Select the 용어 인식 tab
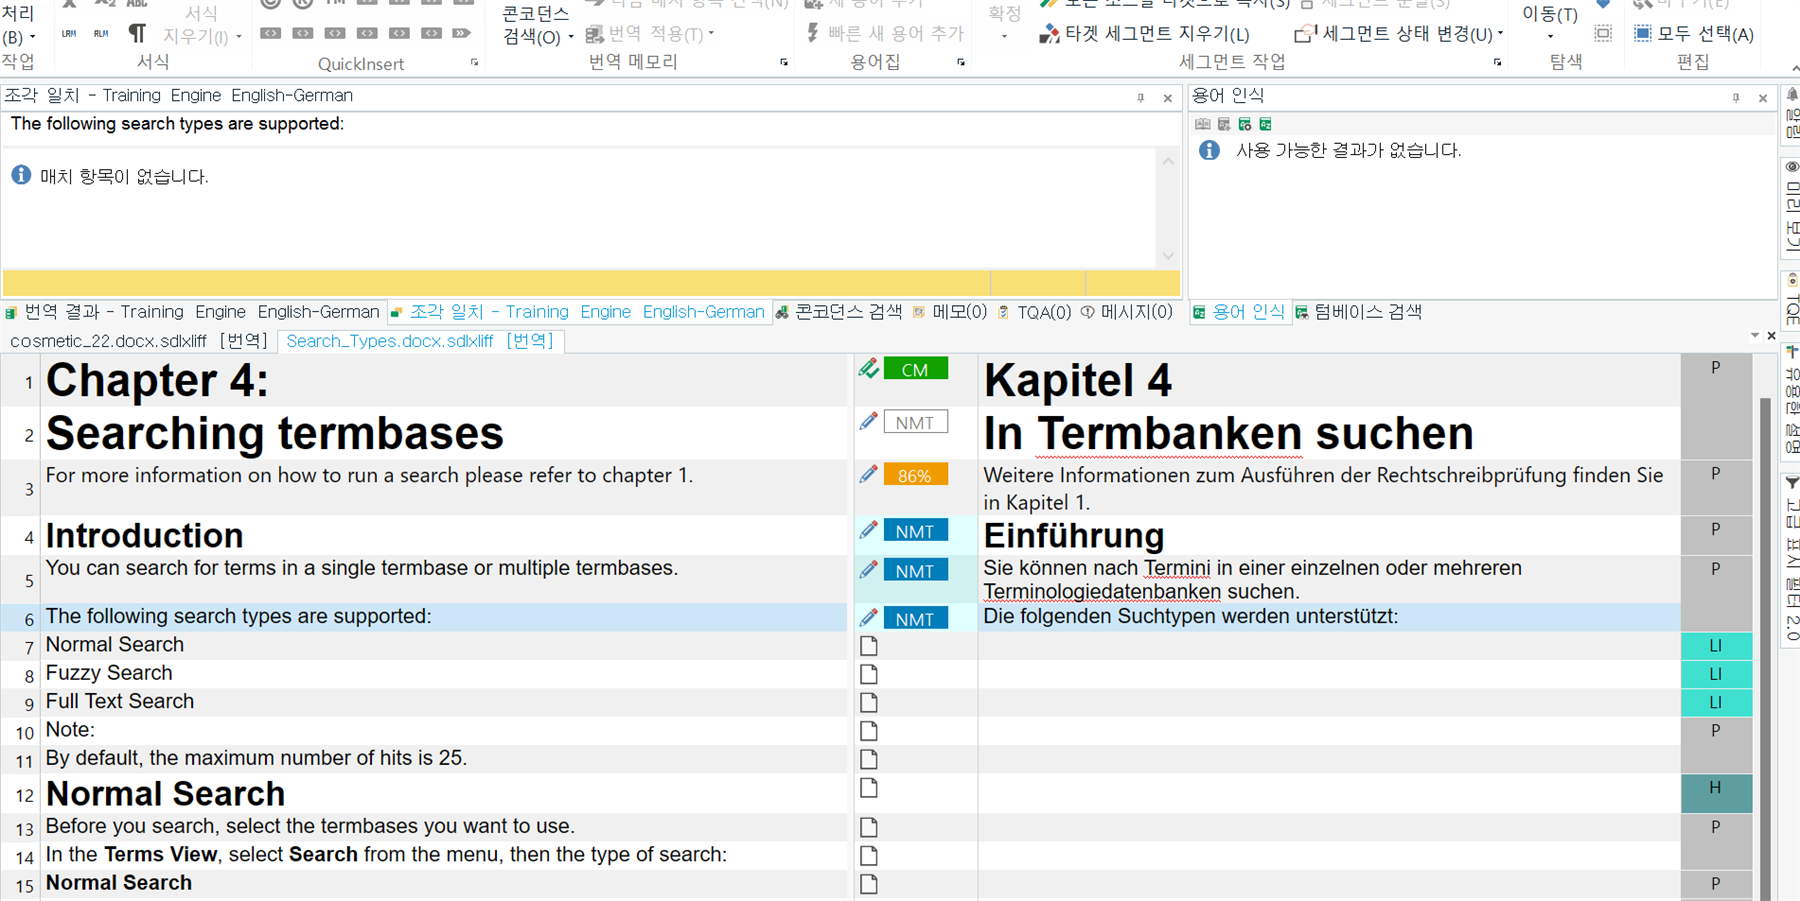The height and width of the screenshot is (901, 1800). [1238, 312]
